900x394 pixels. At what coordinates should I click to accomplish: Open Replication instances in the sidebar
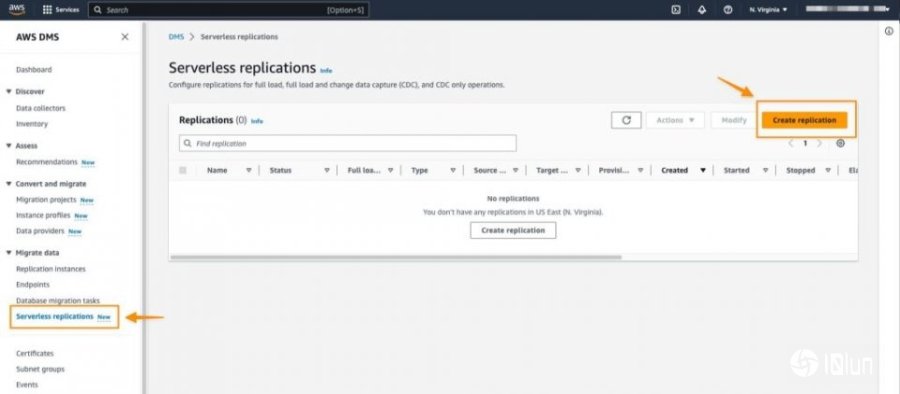click(51, 269)
